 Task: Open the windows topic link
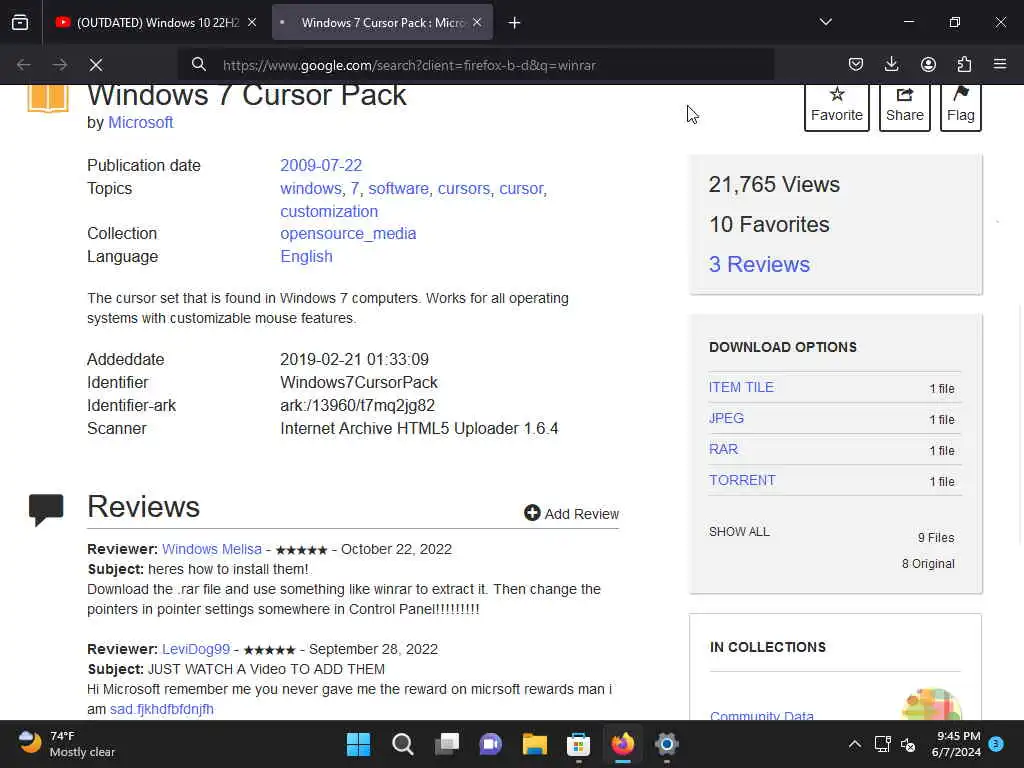311,189
